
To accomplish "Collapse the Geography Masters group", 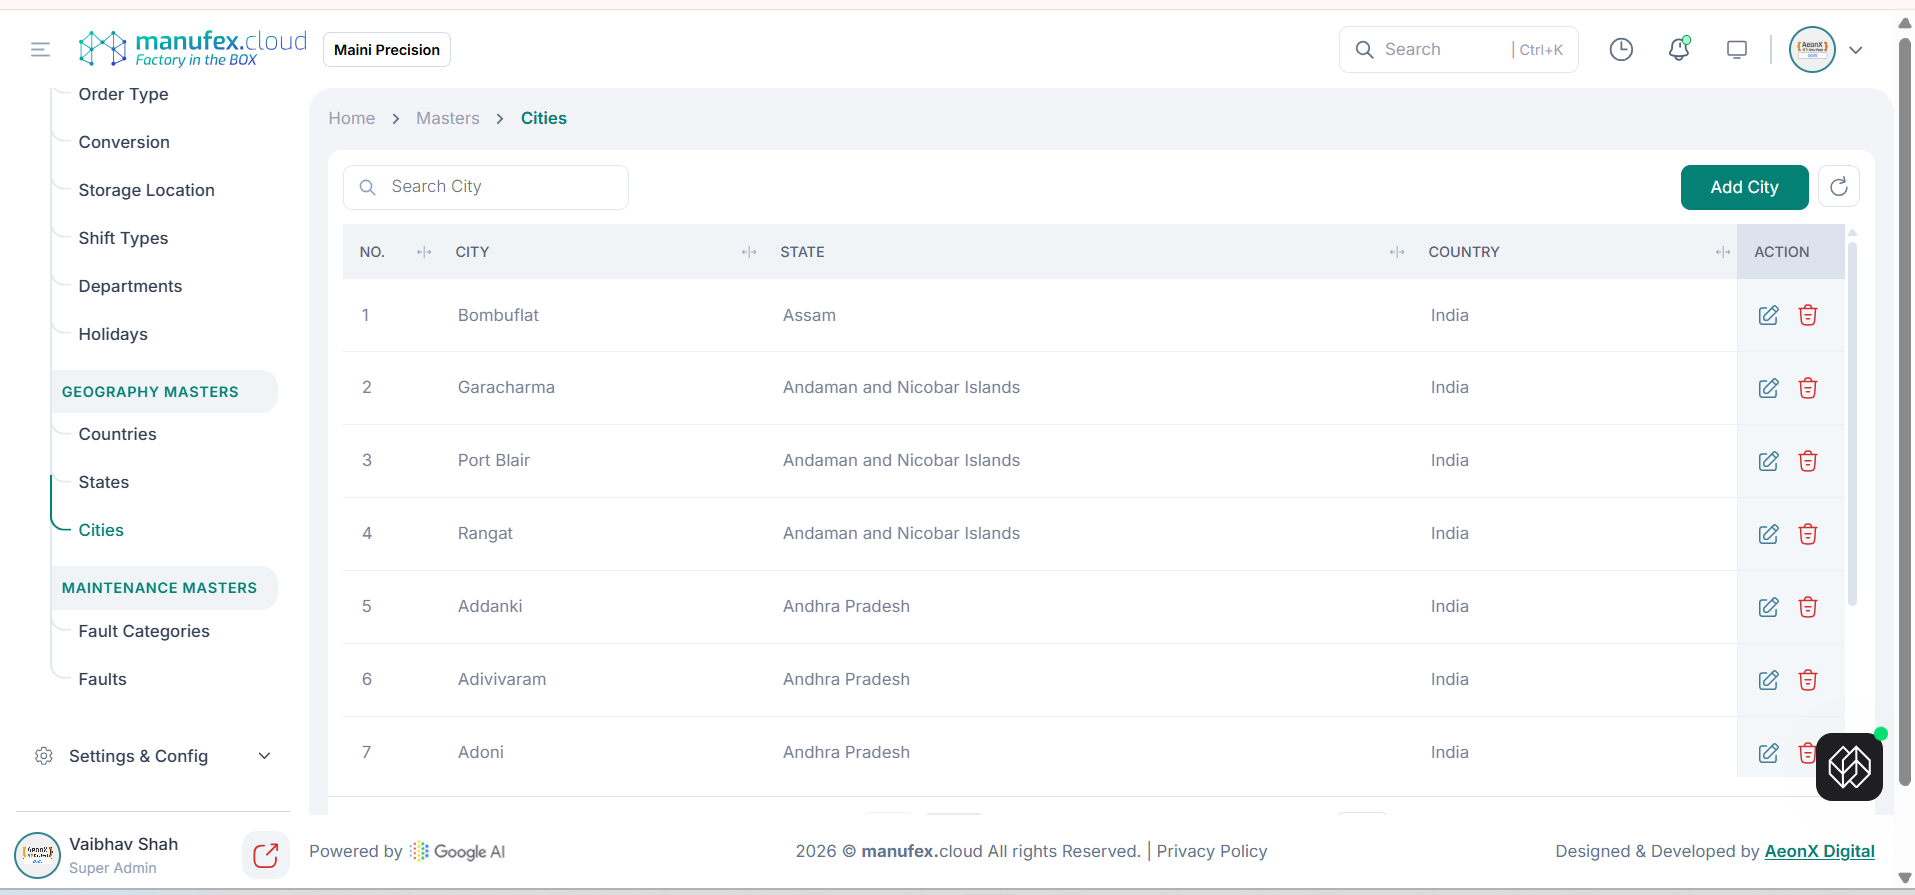I will [x=150, y=392].
